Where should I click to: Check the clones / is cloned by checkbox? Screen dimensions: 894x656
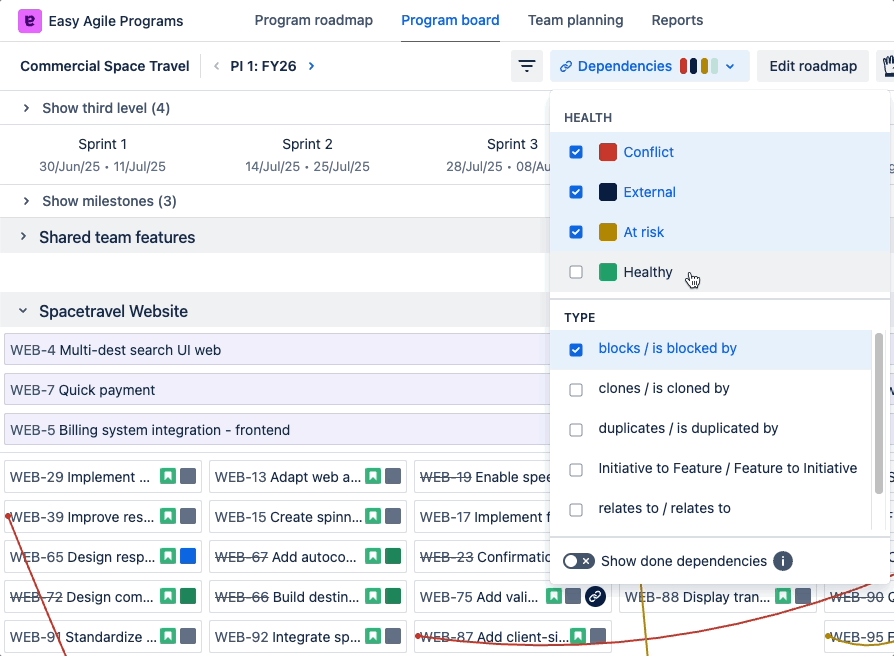coord(576,389)
